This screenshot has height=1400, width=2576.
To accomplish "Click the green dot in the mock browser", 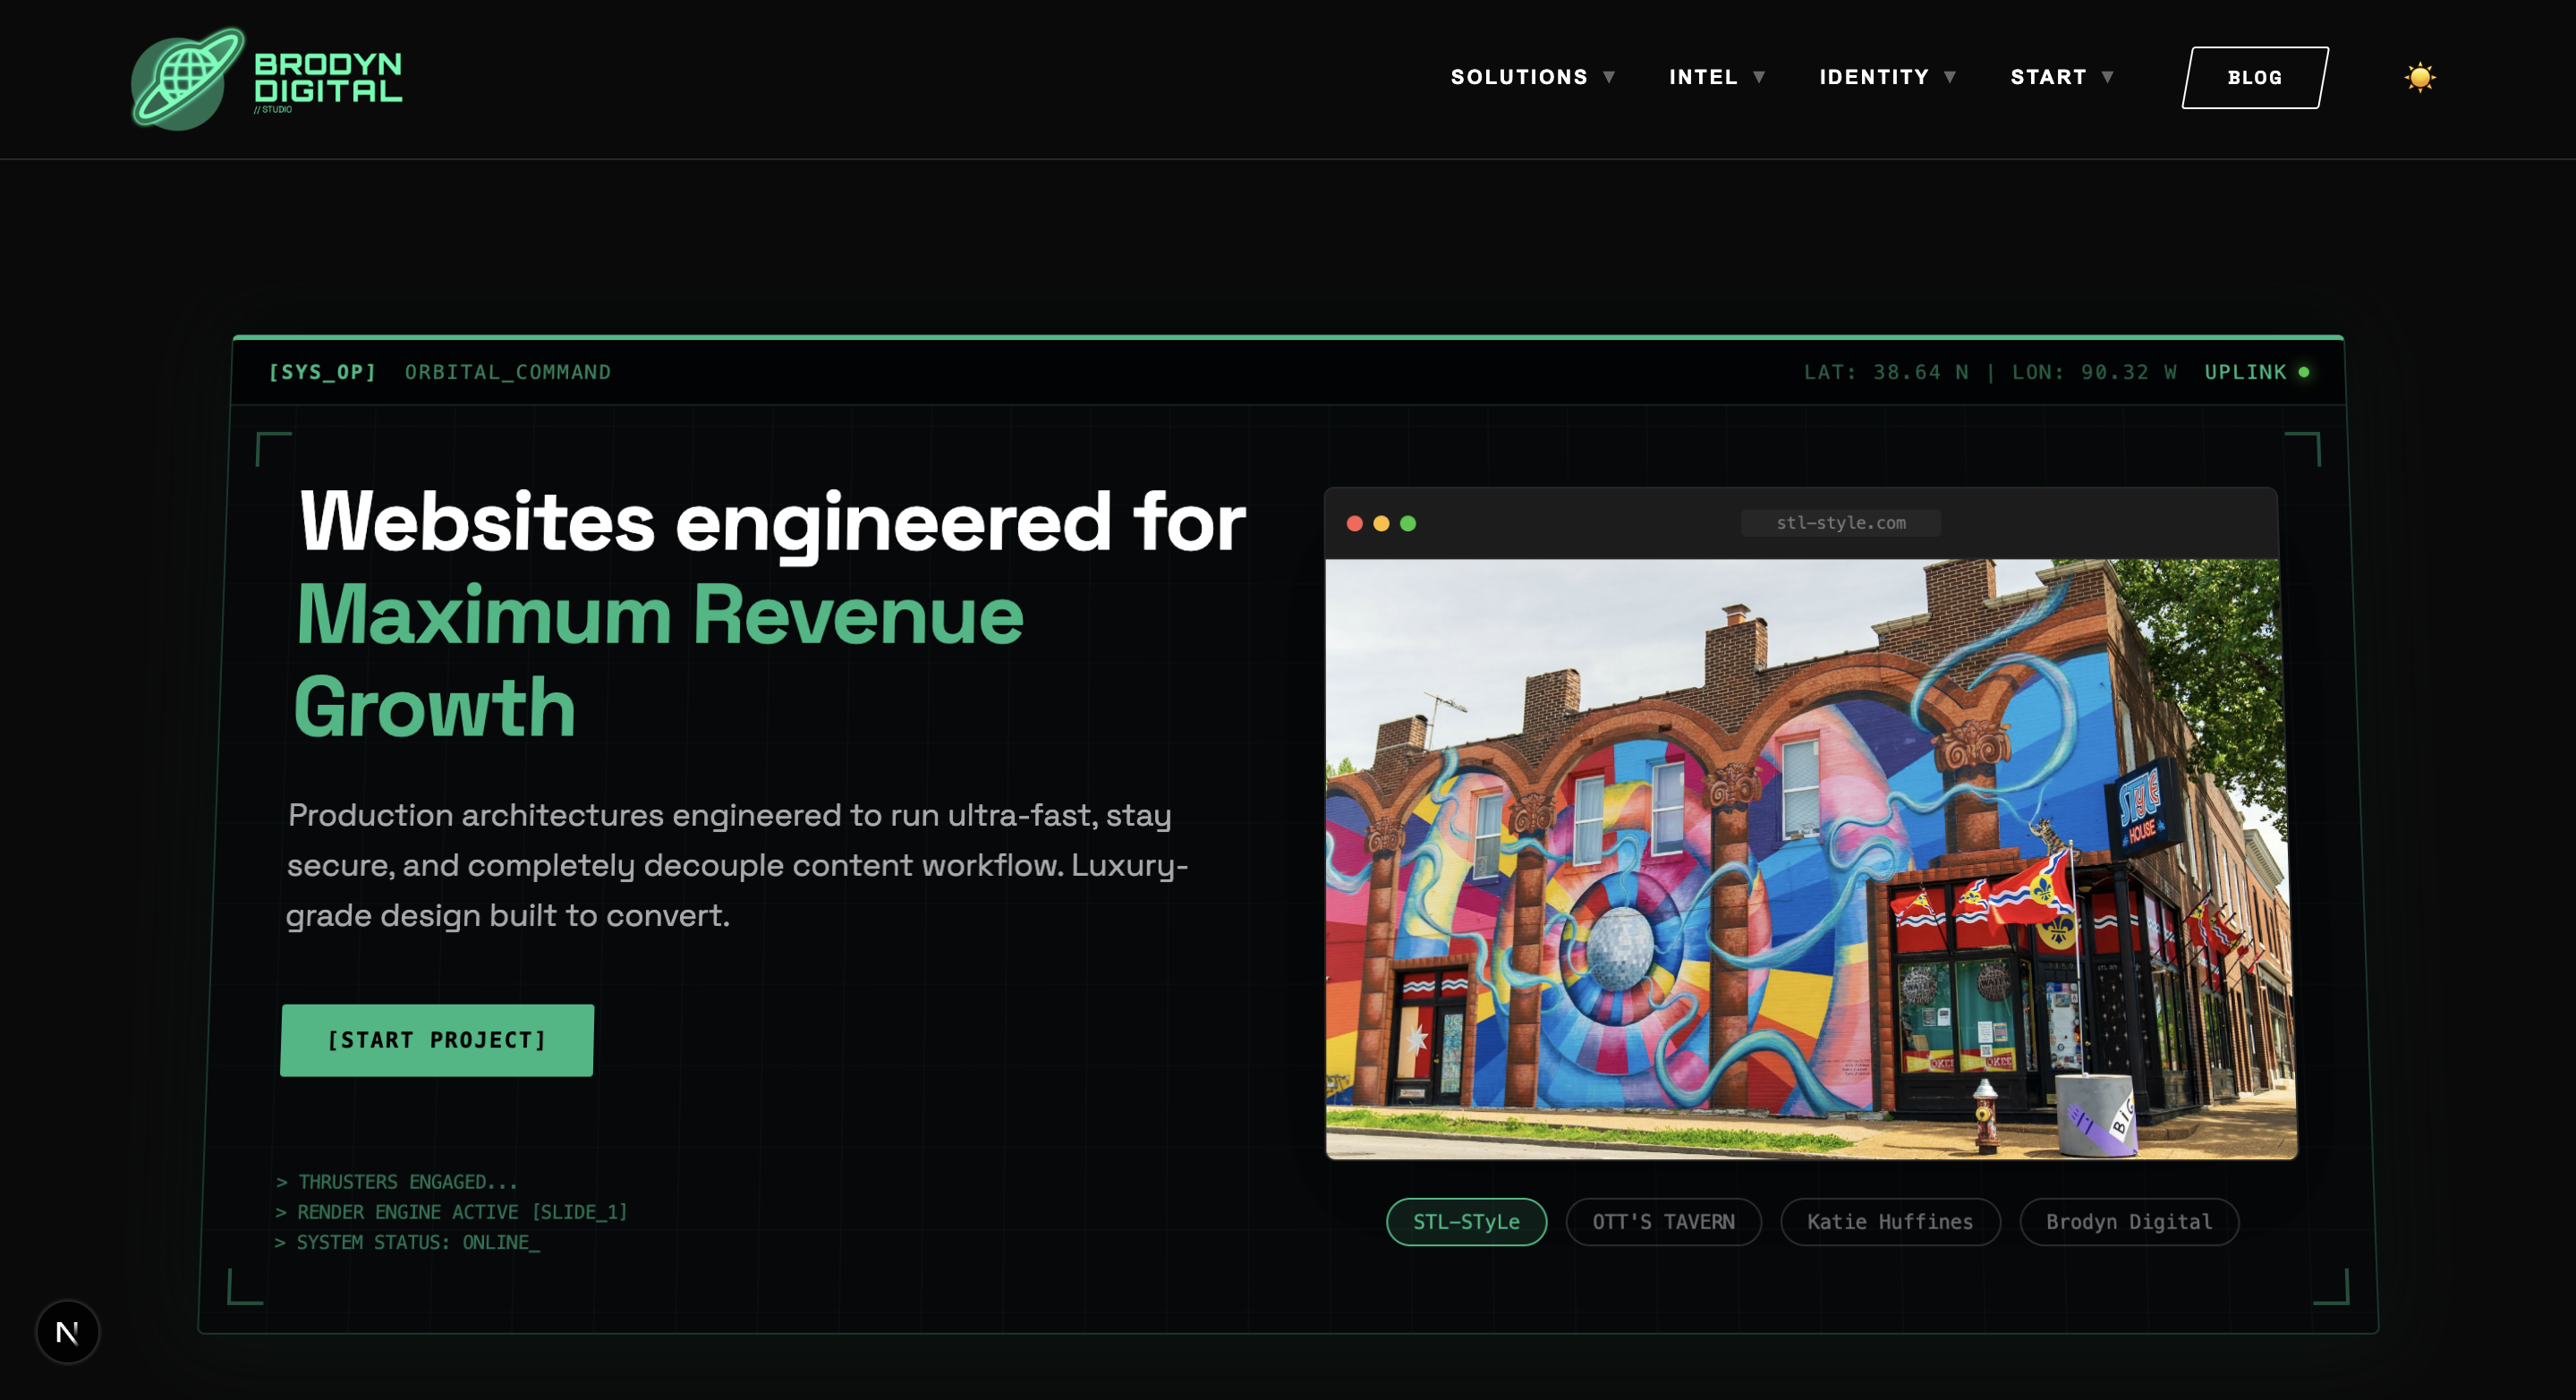I will (1408, 523).
